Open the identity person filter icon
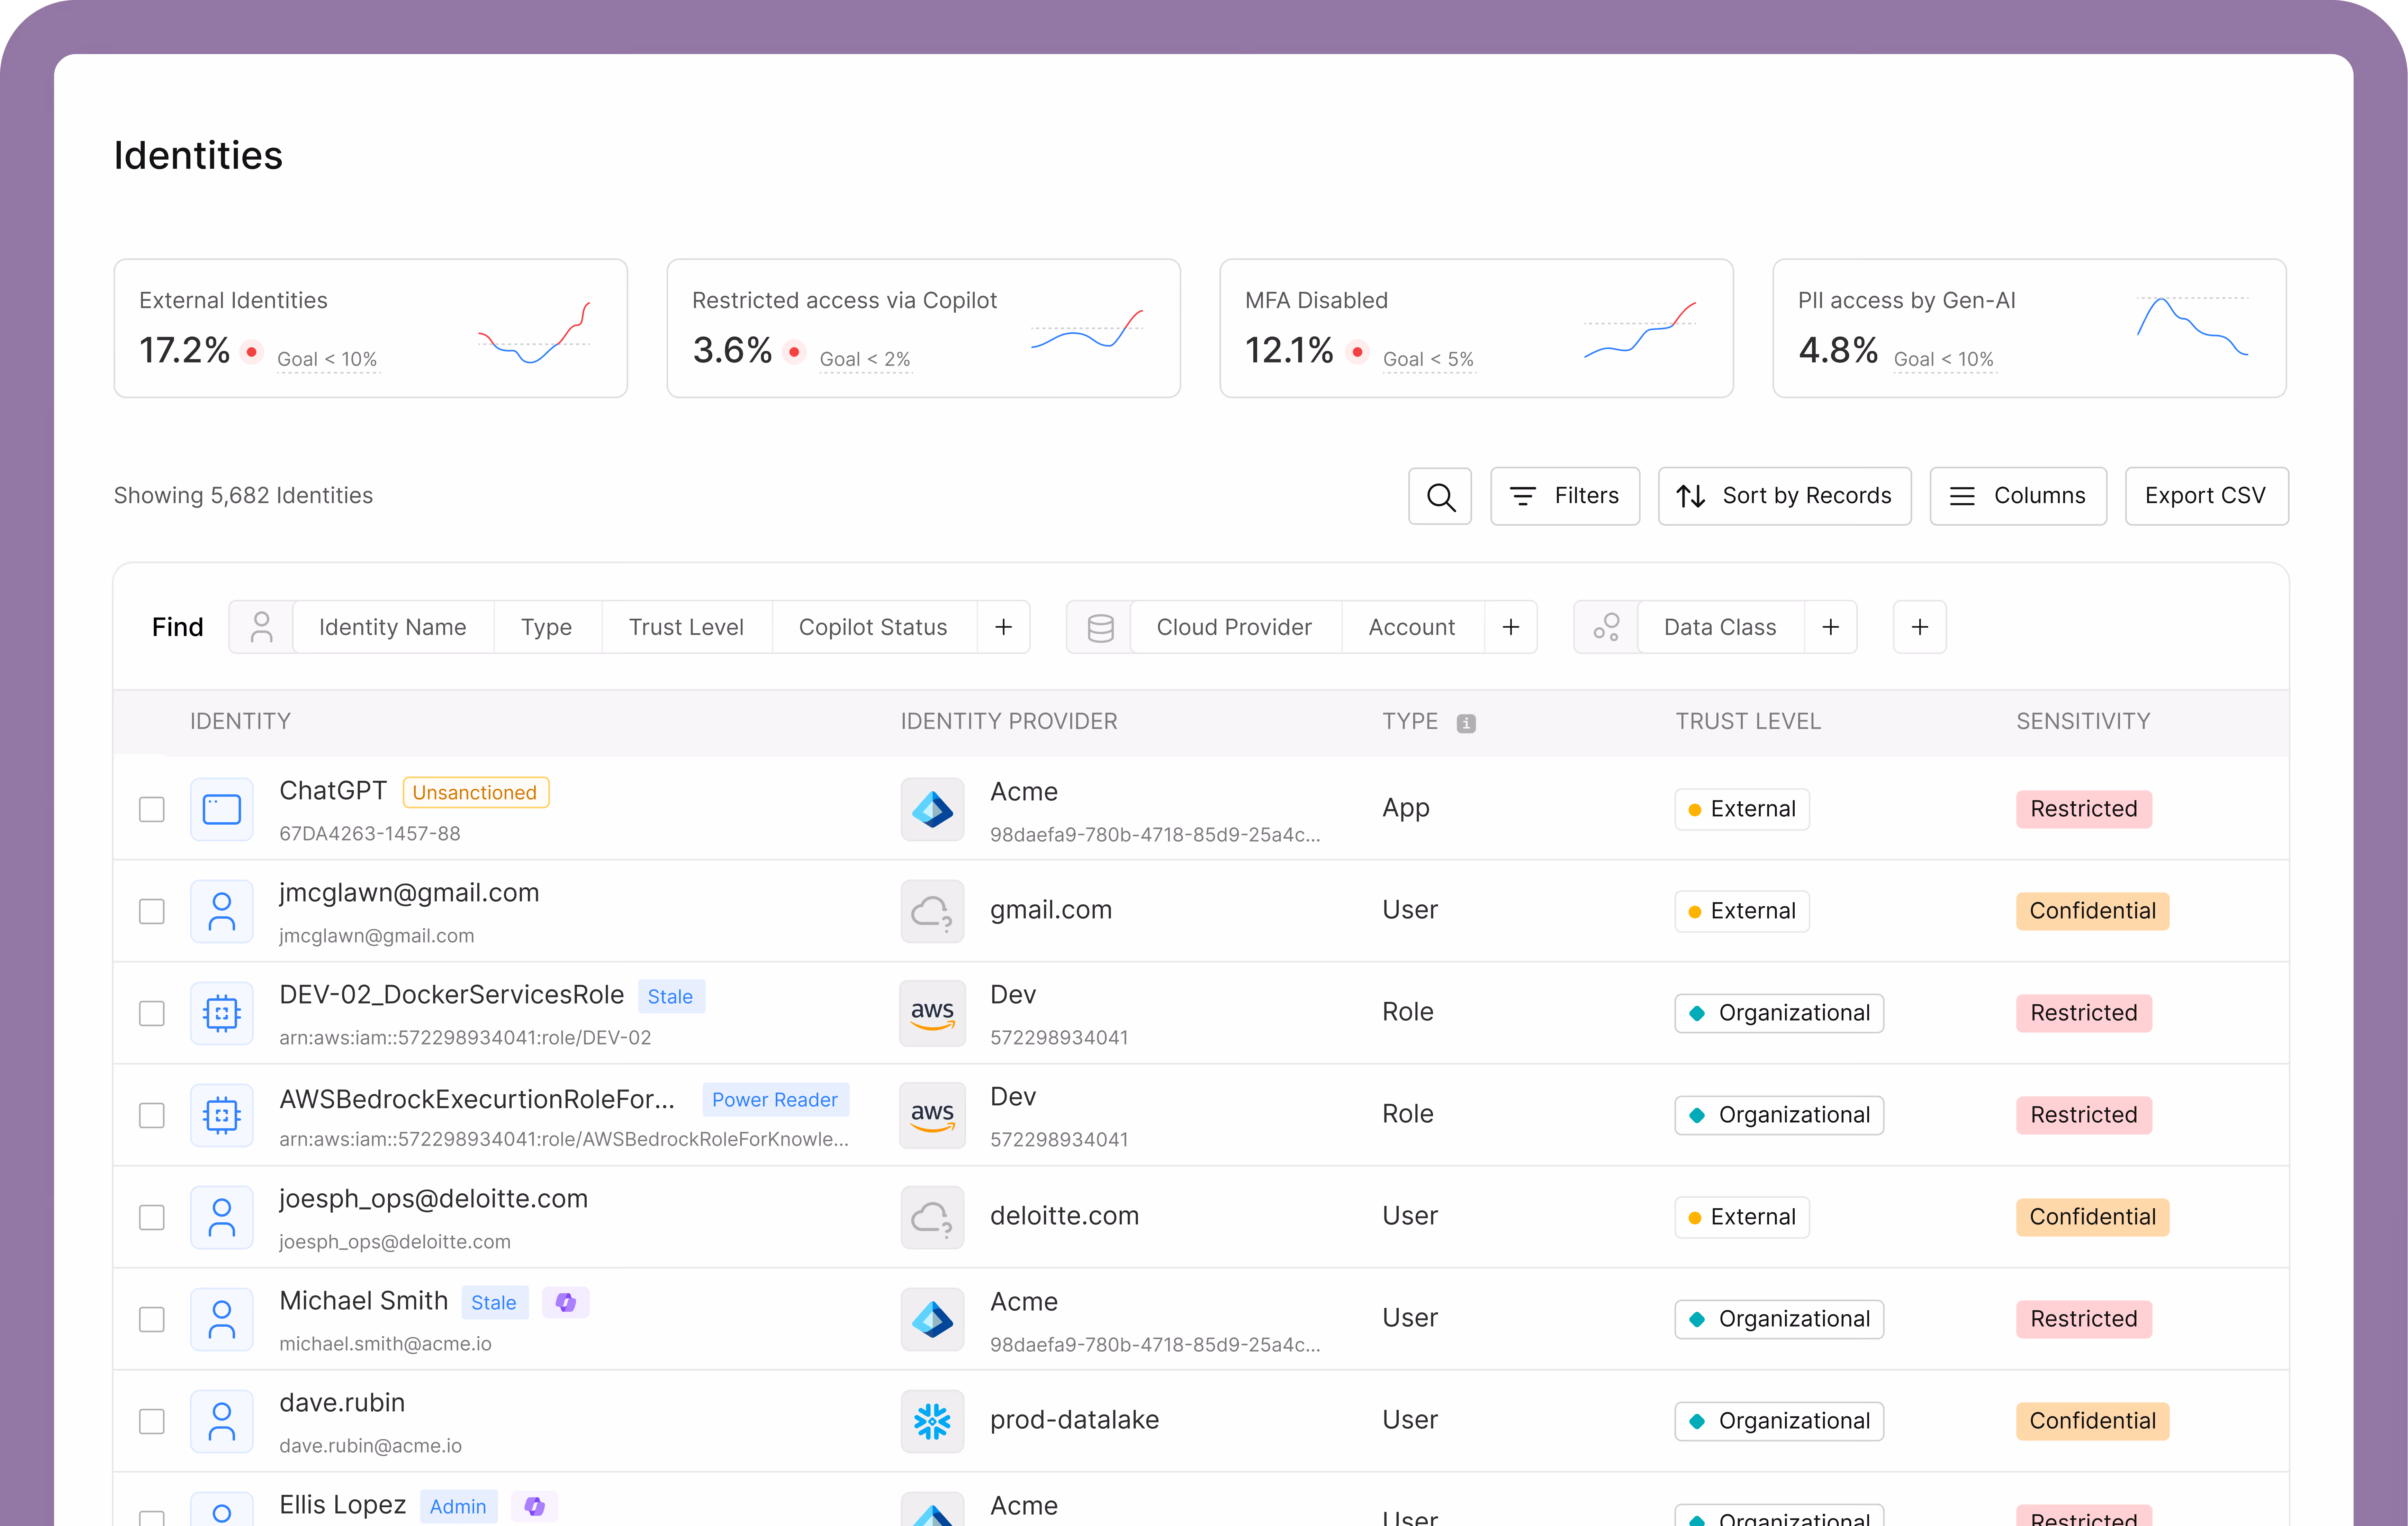 (x=260, y=627)
